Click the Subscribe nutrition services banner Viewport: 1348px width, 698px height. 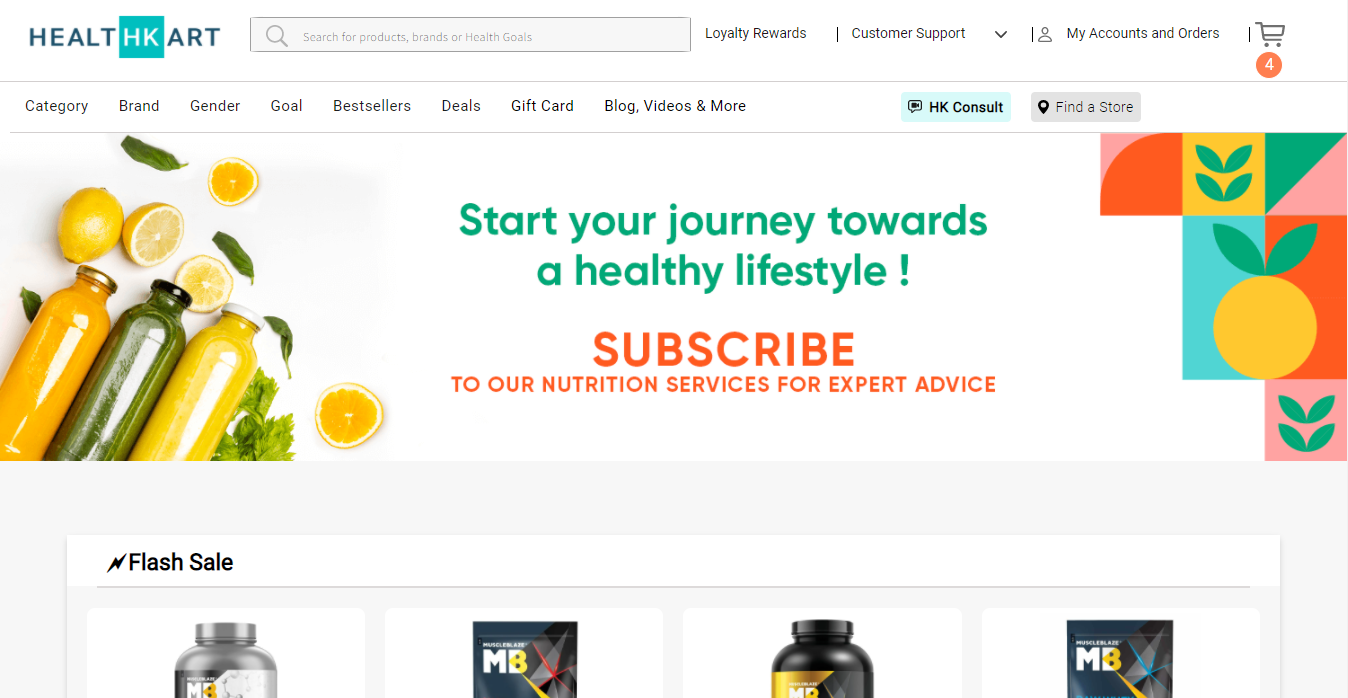tap(674, 297)
